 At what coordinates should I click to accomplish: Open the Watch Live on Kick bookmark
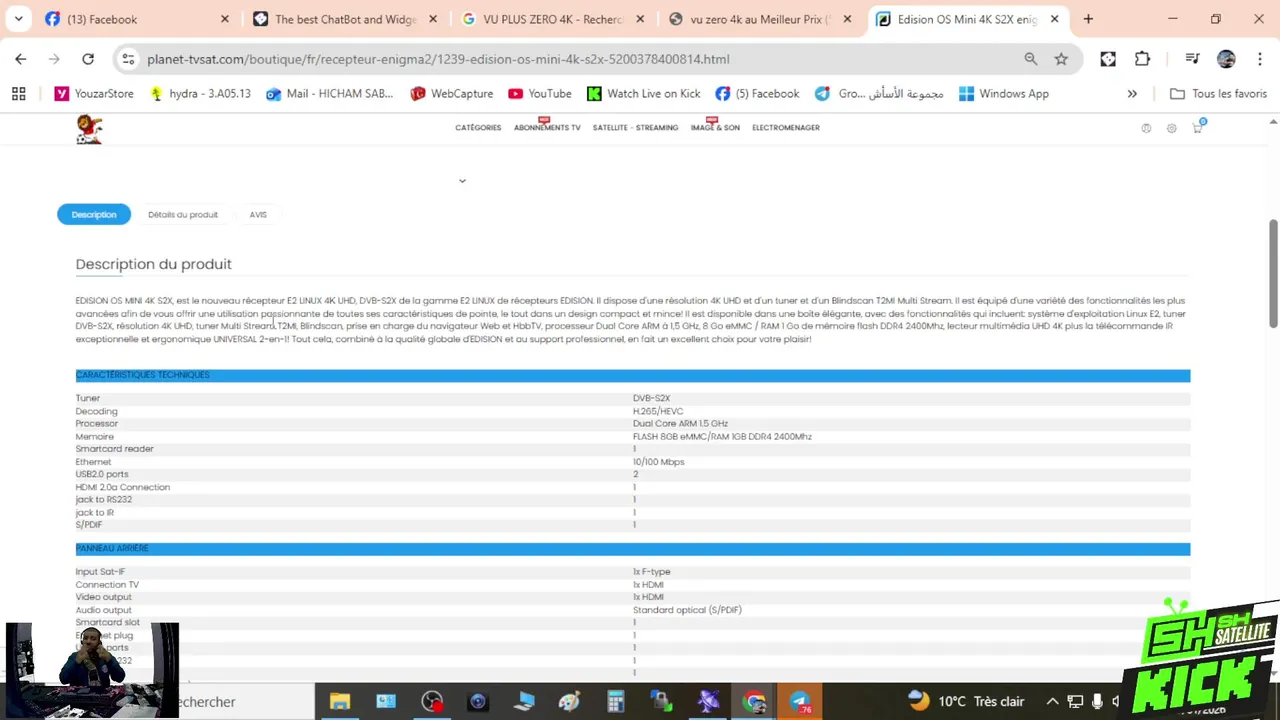pos(643,94)
